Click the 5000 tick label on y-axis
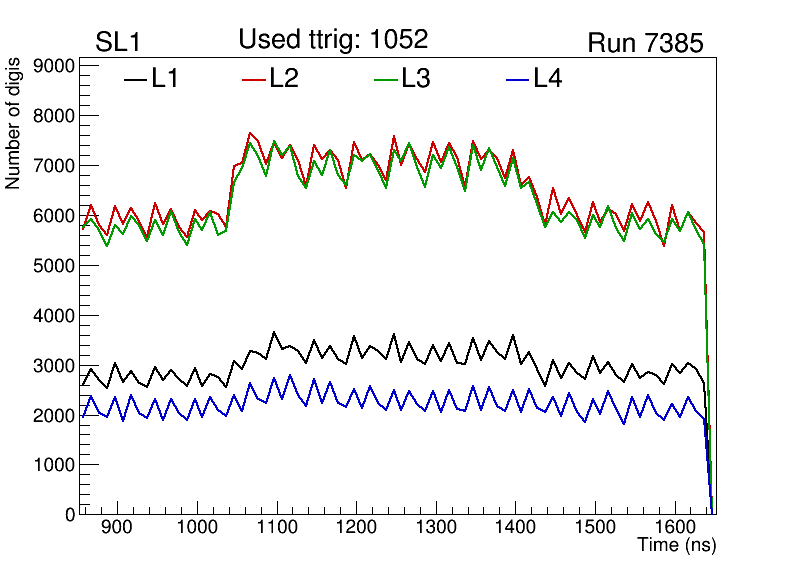 coord(55,266)
